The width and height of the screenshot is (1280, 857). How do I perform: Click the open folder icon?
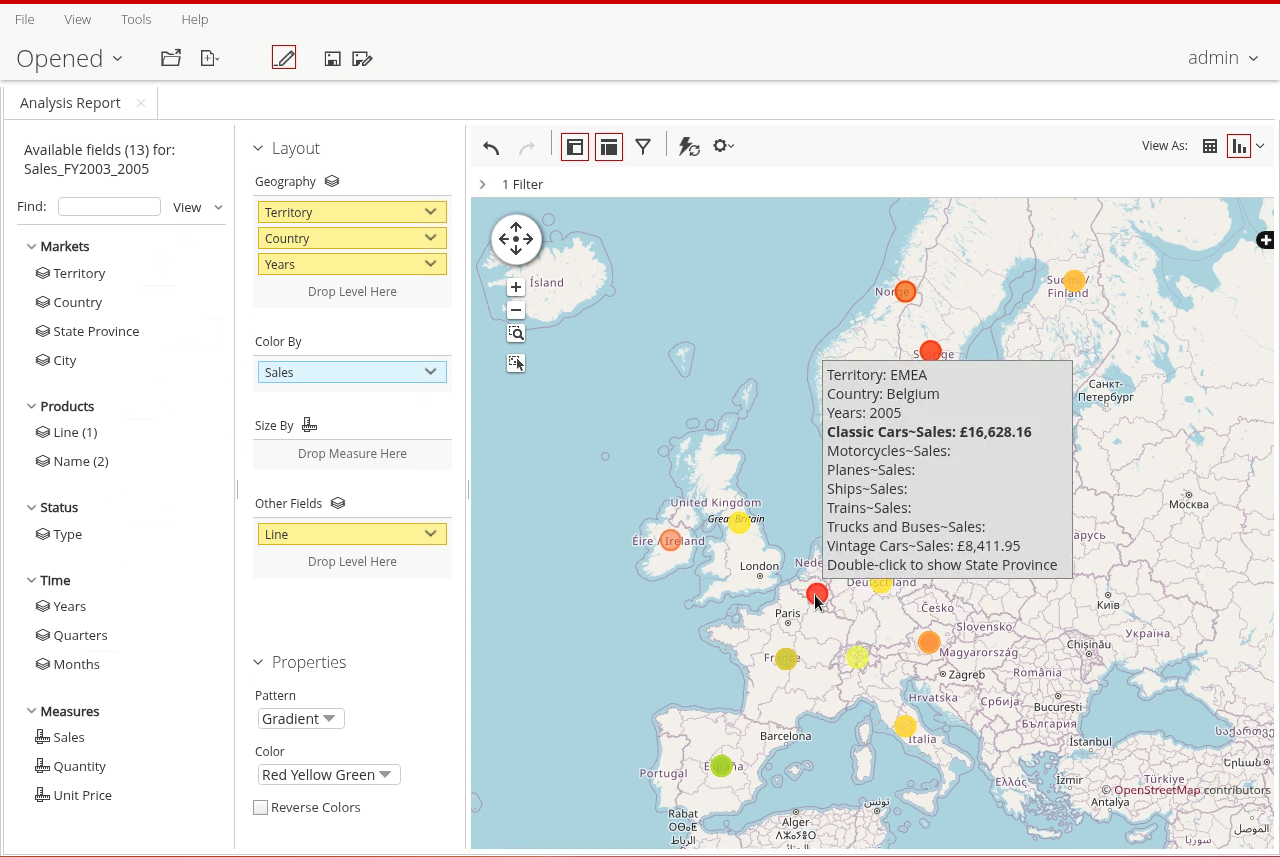pos(171,58)
